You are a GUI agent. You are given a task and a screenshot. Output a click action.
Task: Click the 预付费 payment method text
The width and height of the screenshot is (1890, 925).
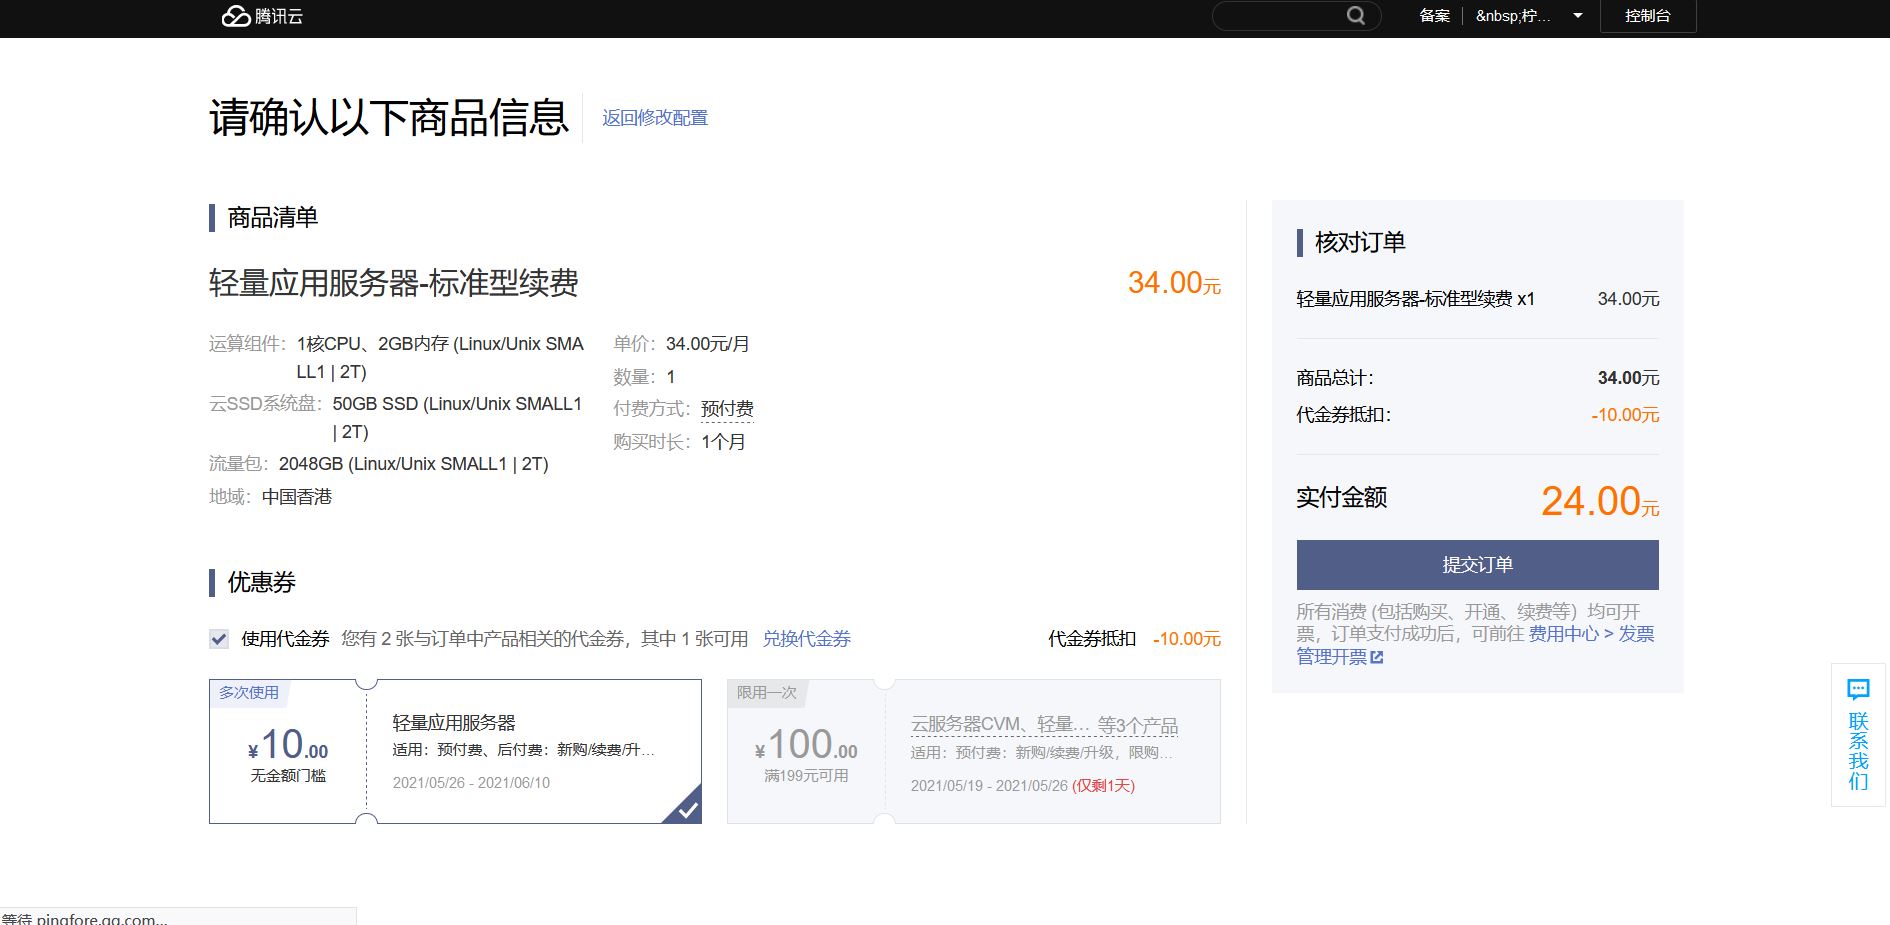(x=727, y=409)
